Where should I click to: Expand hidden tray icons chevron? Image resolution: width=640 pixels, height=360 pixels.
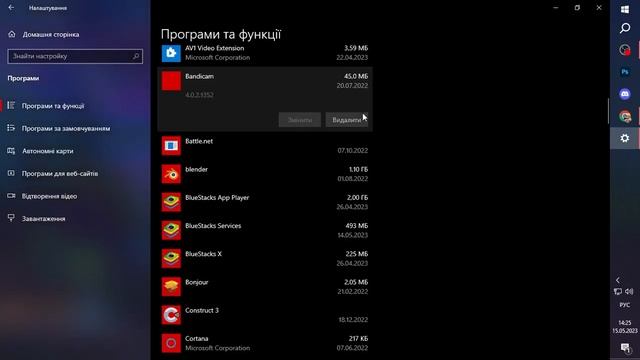click(618, 280)
